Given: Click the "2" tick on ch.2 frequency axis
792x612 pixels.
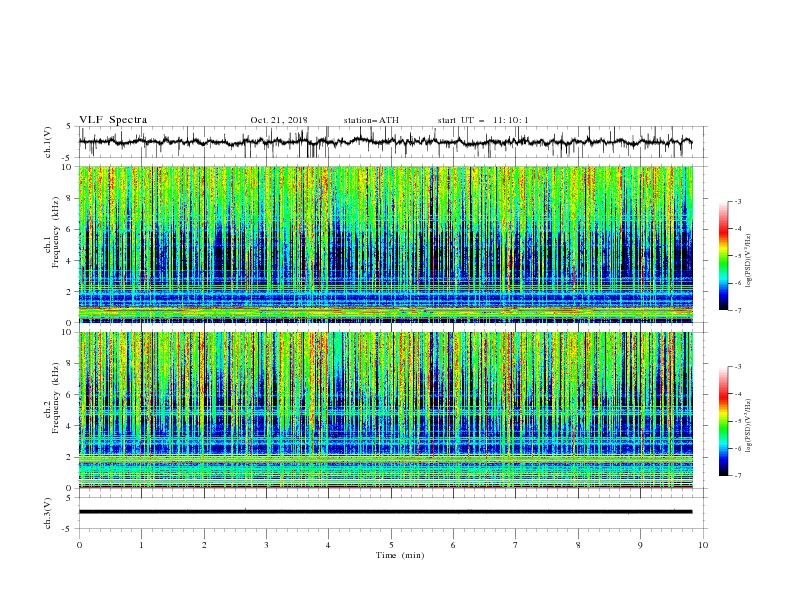Looking at the screenshot, I should point(70,457).
